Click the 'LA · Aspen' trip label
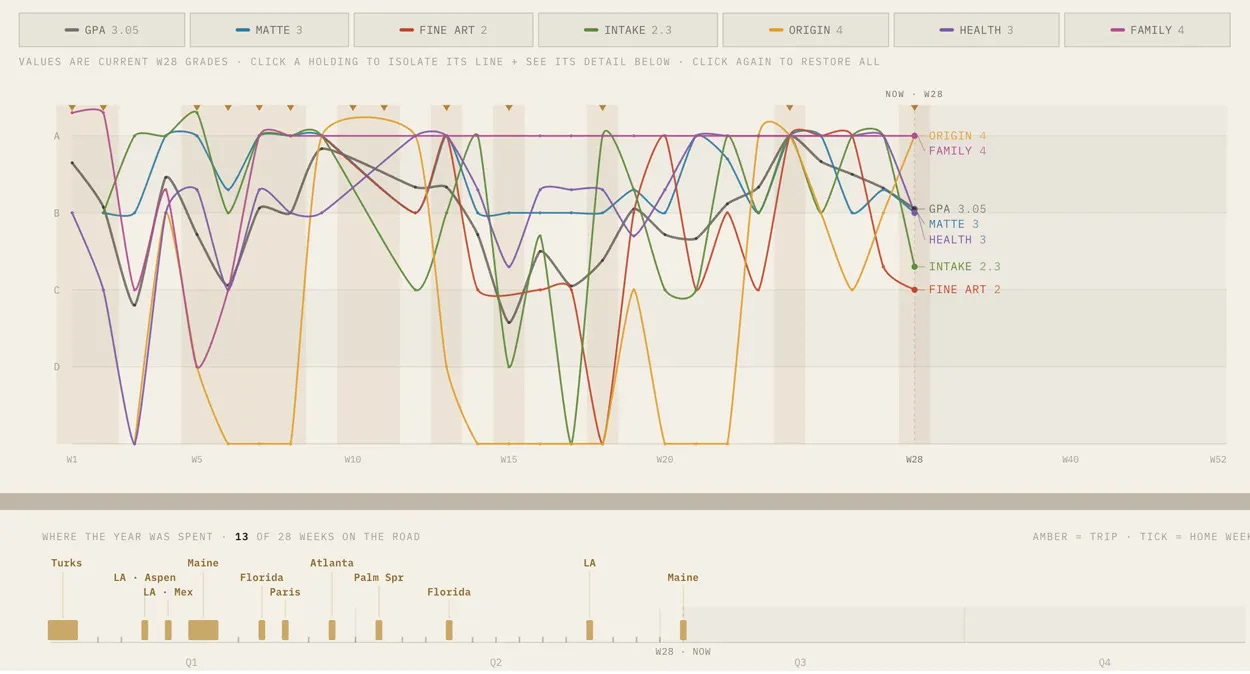This screenshot has height=674, width=1250. click(x=145, y=578)
